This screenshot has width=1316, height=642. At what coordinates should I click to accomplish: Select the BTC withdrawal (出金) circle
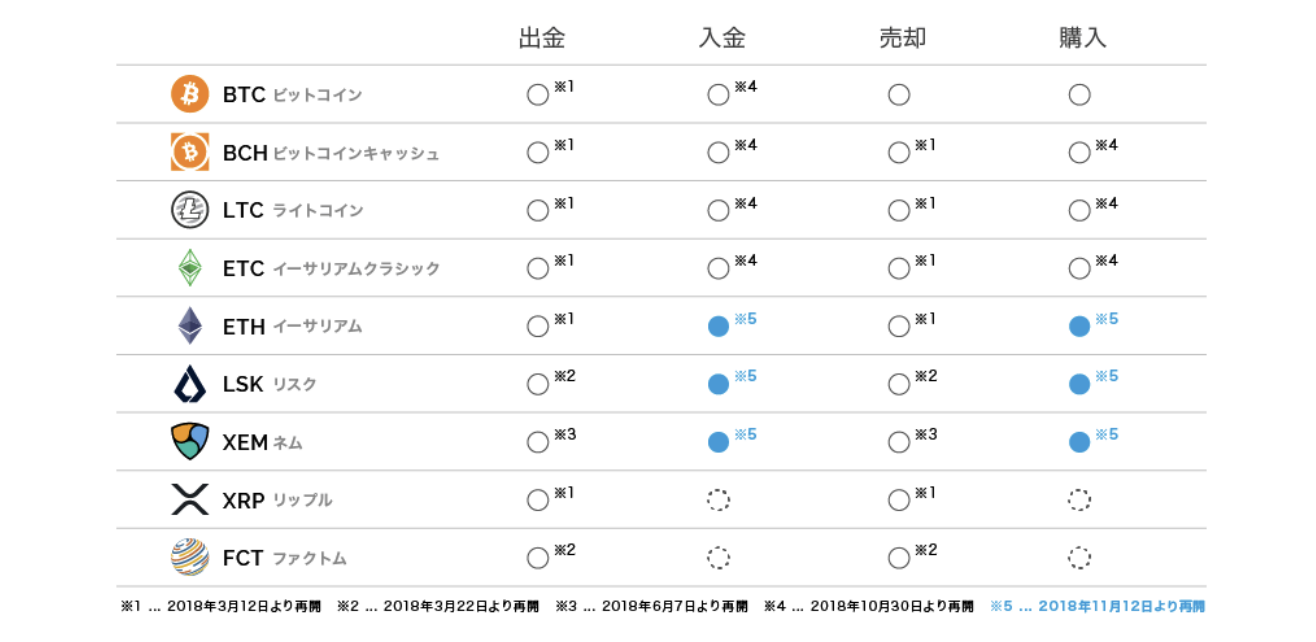pos(538,95)
